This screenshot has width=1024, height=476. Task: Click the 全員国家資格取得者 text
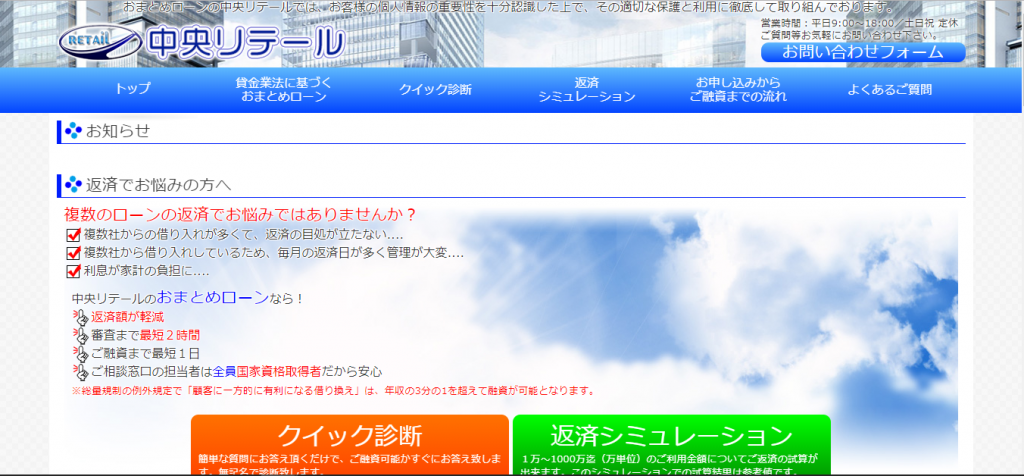[x=267, y=372]
